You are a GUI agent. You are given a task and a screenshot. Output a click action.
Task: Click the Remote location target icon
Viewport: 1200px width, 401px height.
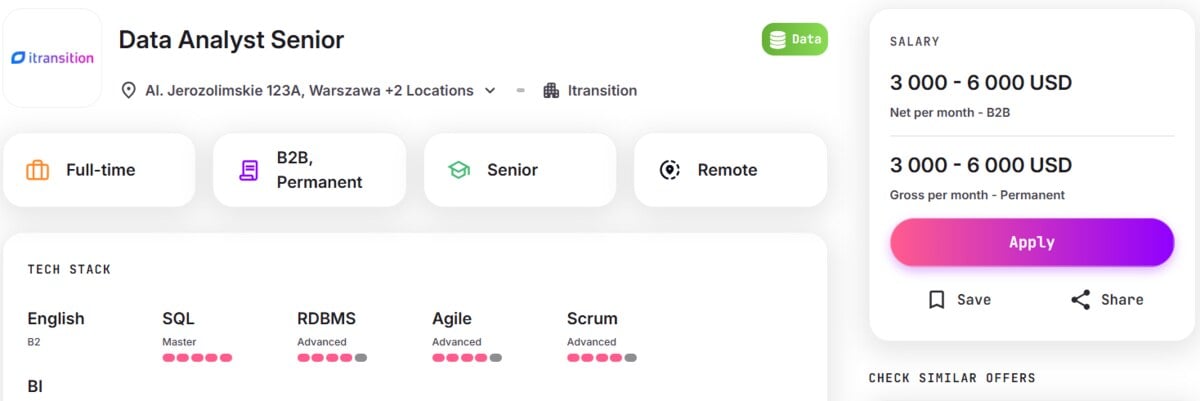(x=670, y=170)
